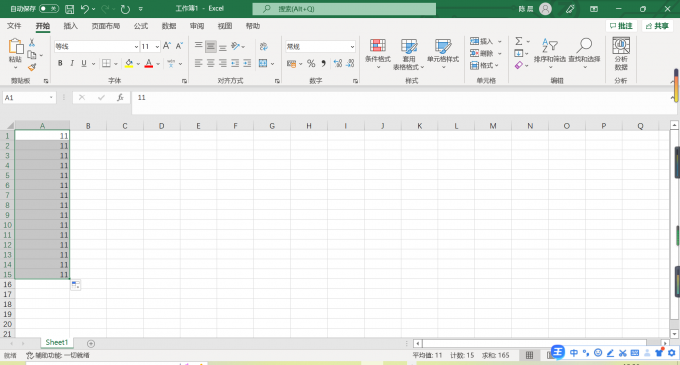Click the Wrap Text icon

pyautogui.click(x=264, y=46)
